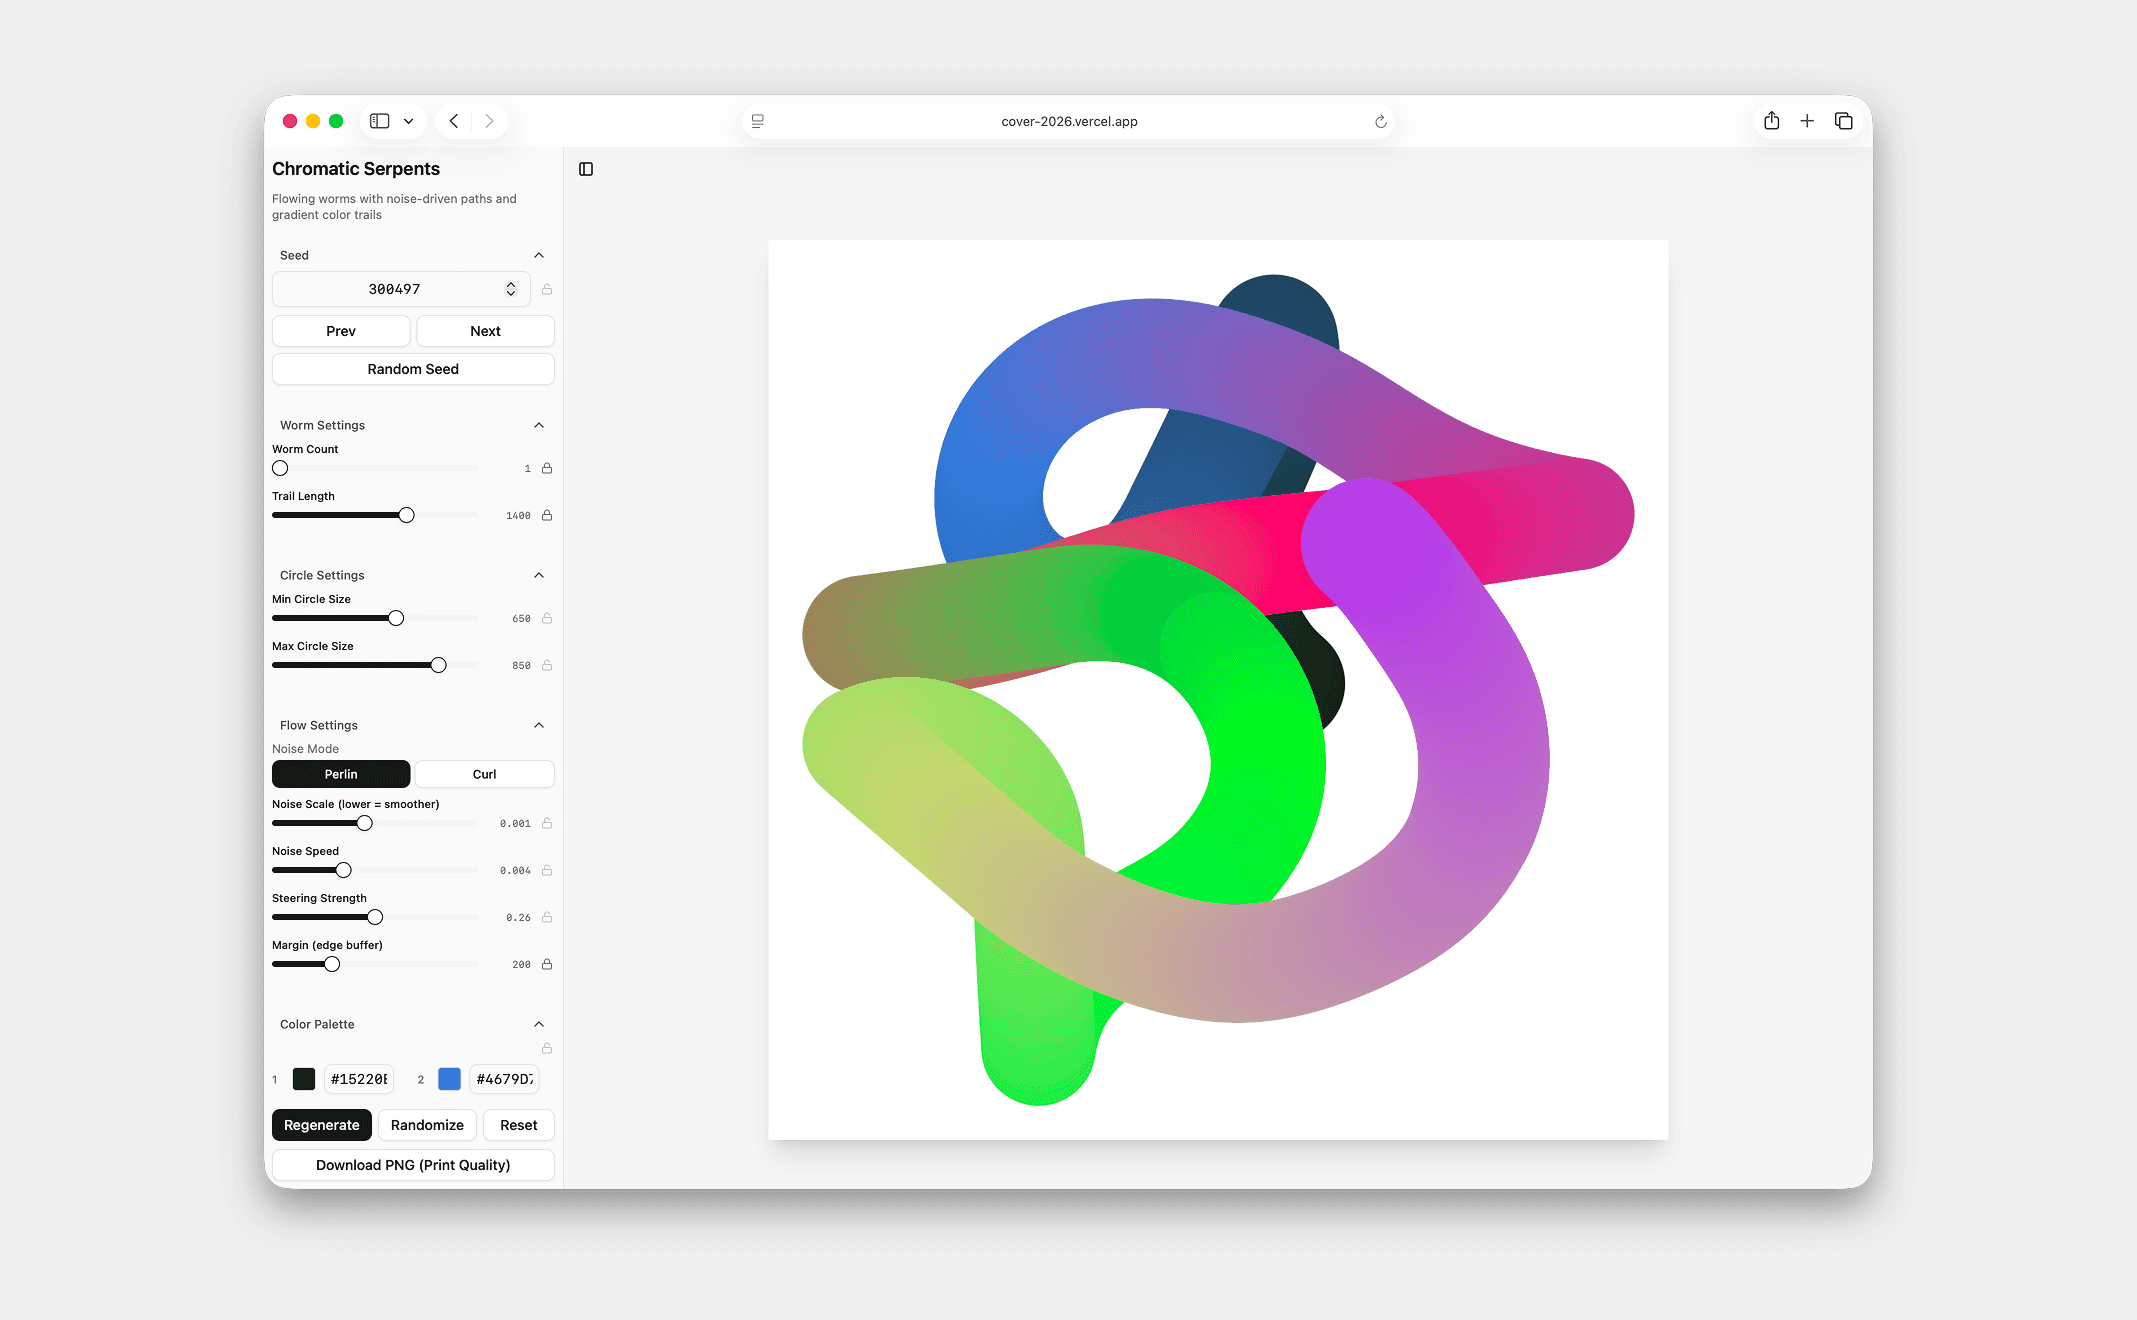Toggle the Worm Count lock icon
This screenshot has height=1320, width=2137.
pyautogui.click(x=547, y=468)
